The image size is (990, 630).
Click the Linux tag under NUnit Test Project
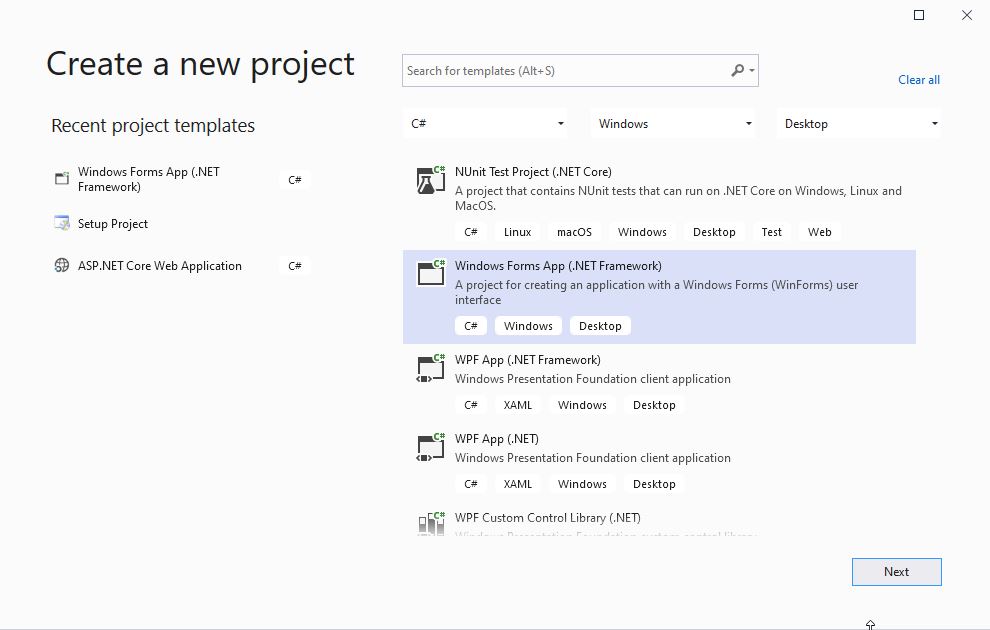click(x=517, y=232)
